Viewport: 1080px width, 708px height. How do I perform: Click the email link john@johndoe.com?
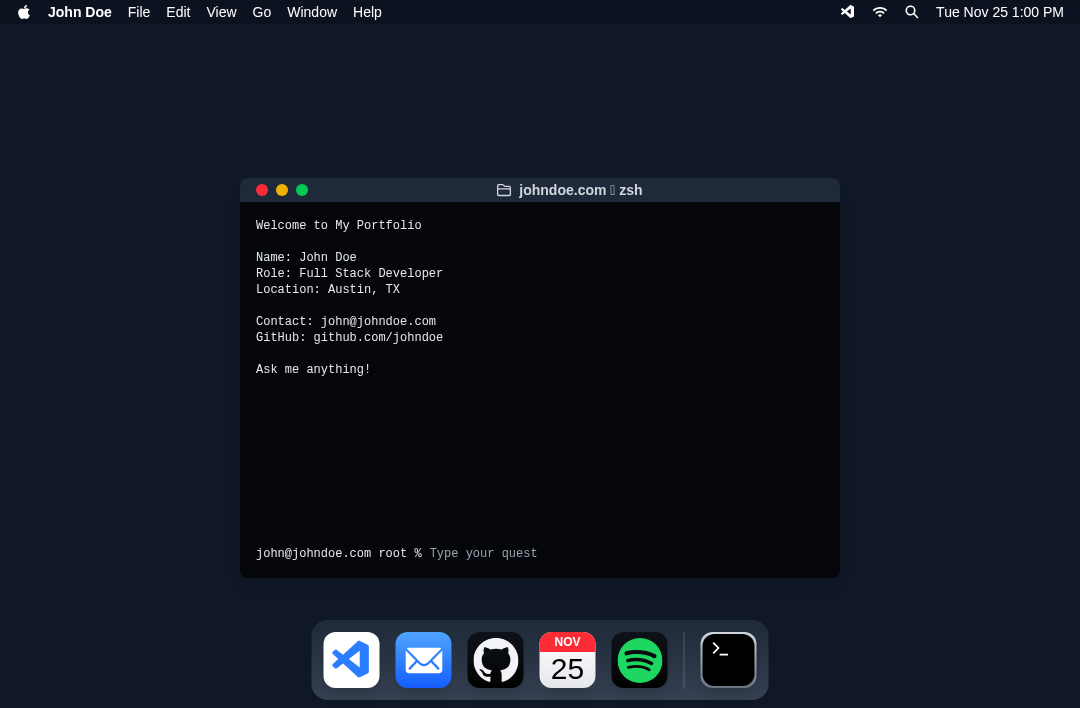[379, 321]
